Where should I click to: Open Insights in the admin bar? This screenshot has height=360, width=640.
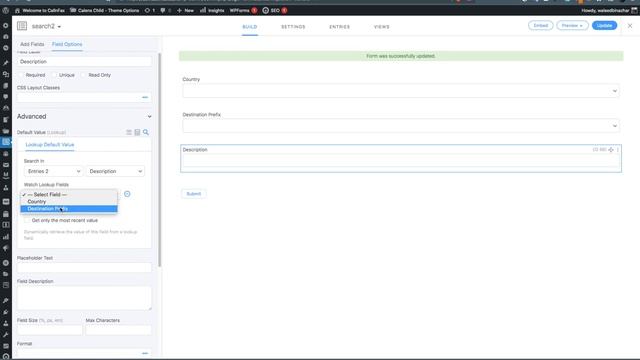coord(212,10)
